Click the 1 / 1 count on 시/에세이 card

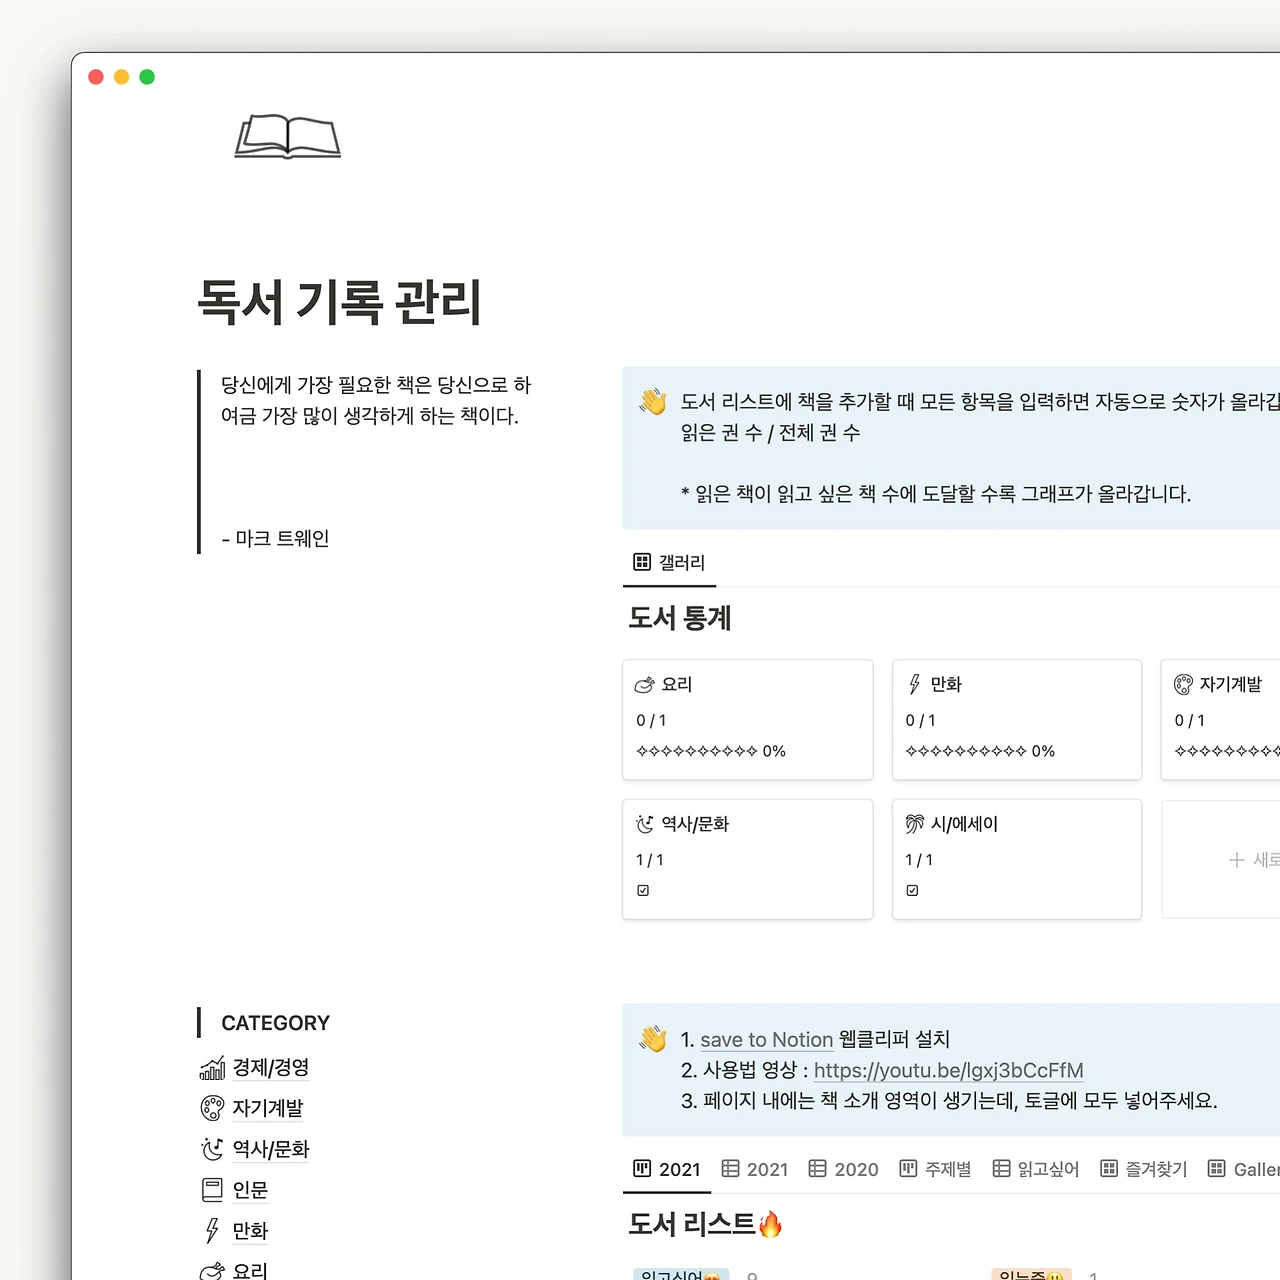pyautogui.click(x=919, y=860)
